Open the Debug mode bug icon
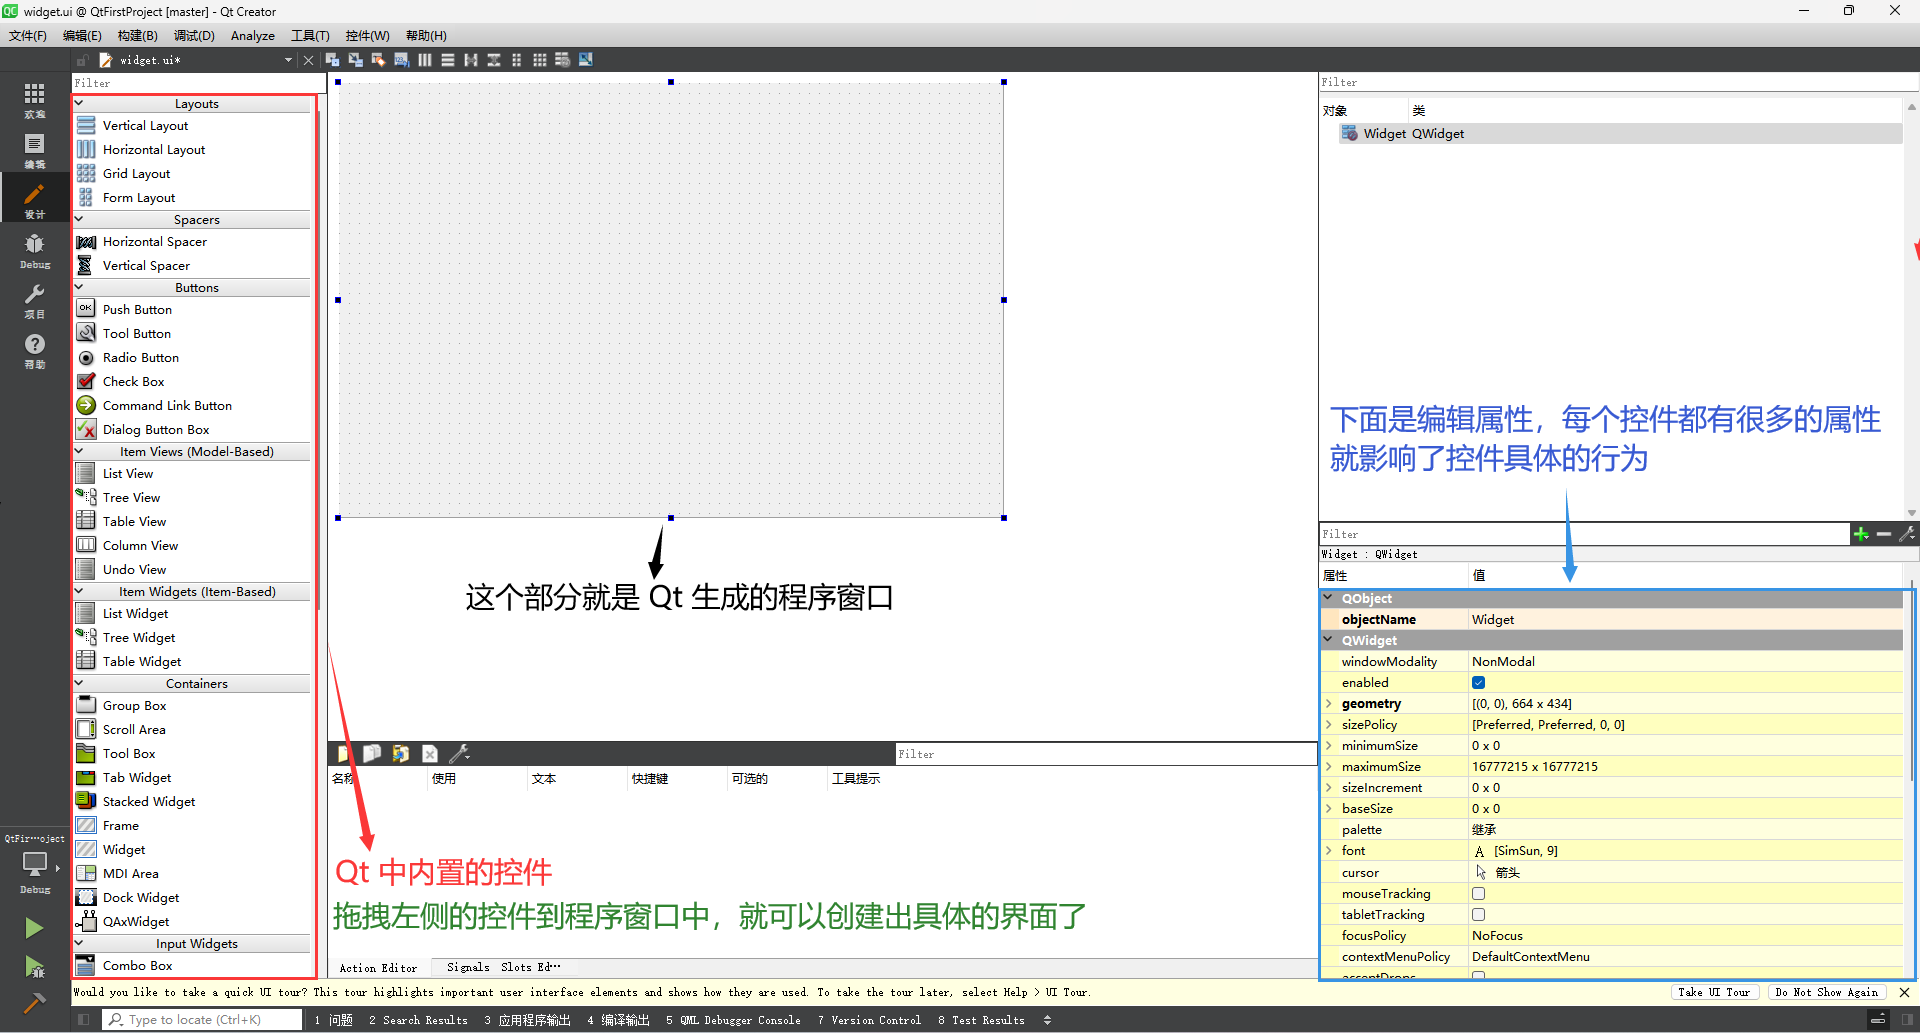Viewport: 1920px width, 1033px height. tap(34, 250)
